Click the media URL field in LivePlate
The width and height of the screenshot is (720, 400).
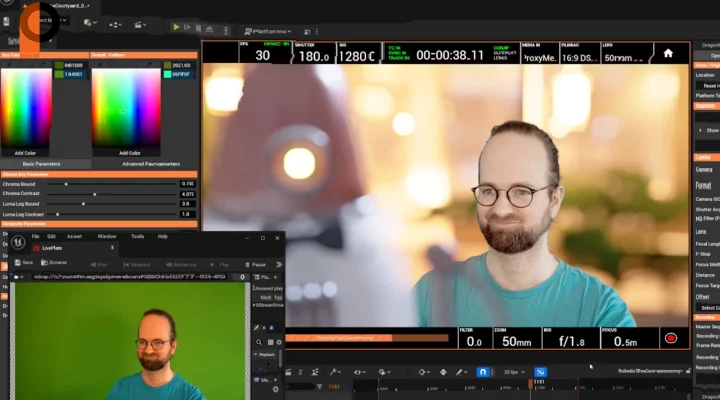coord(130,277)
